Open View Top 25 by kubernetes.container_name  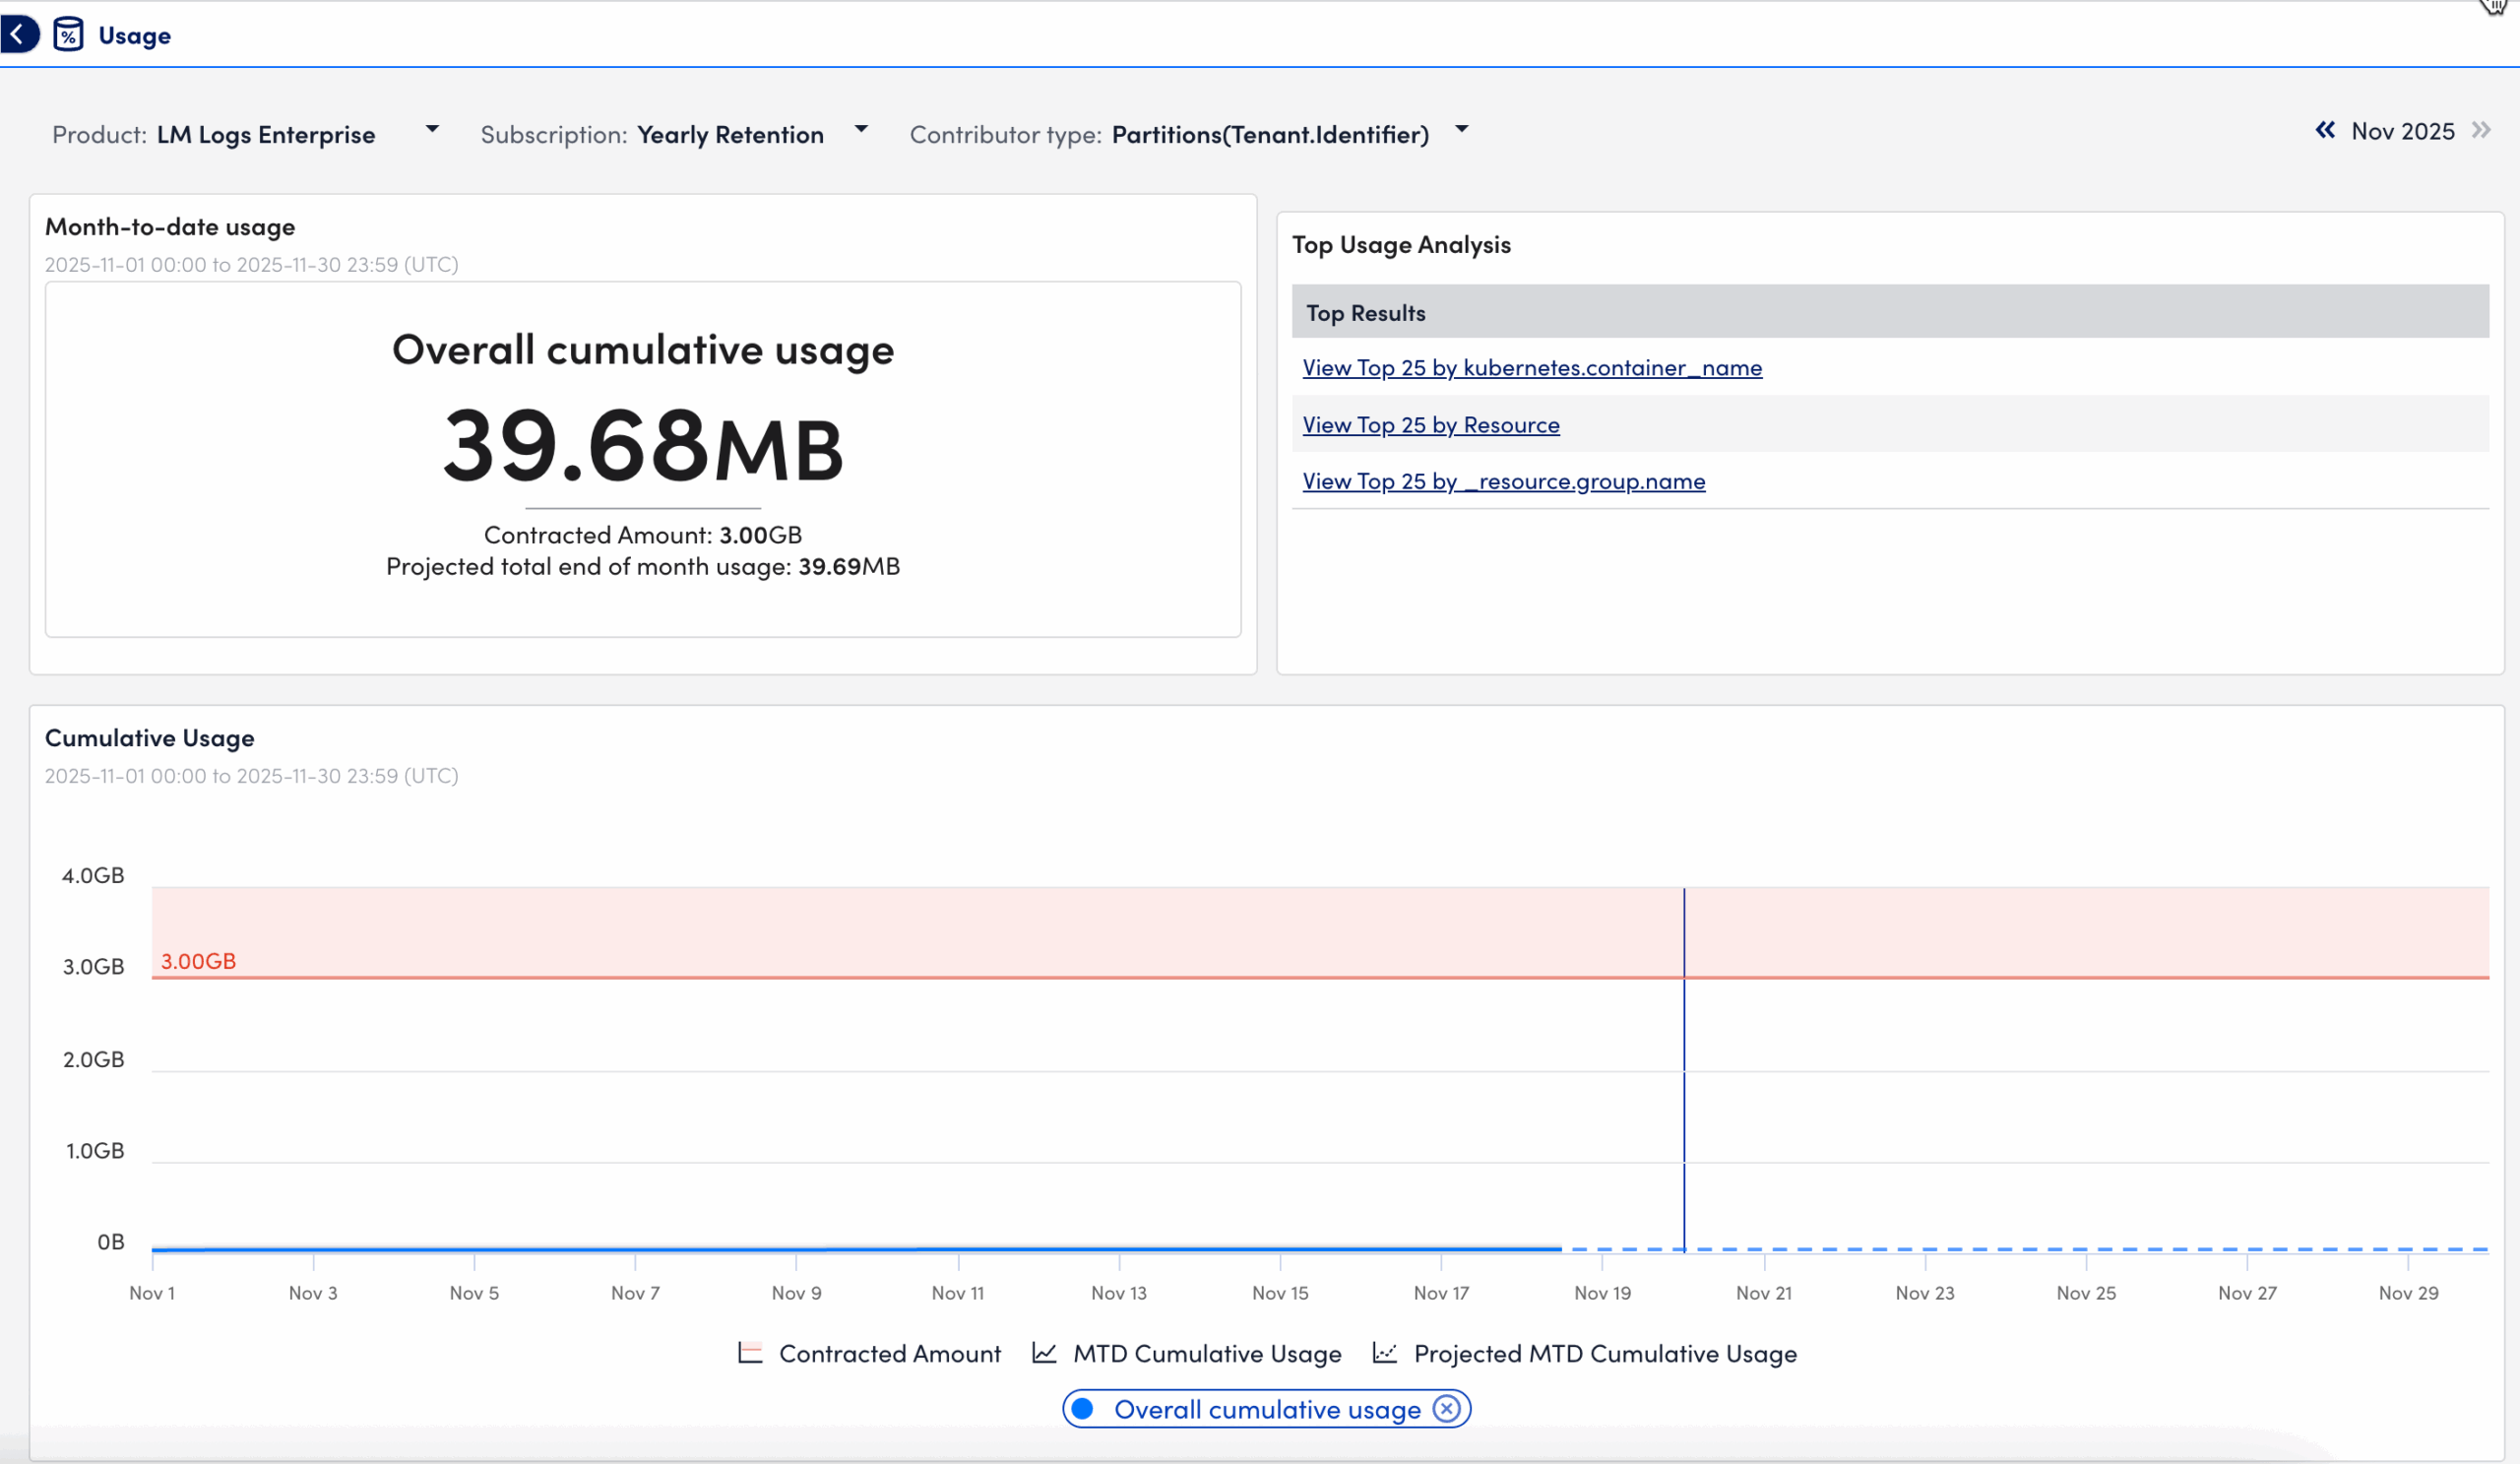tap(1532, 367)
